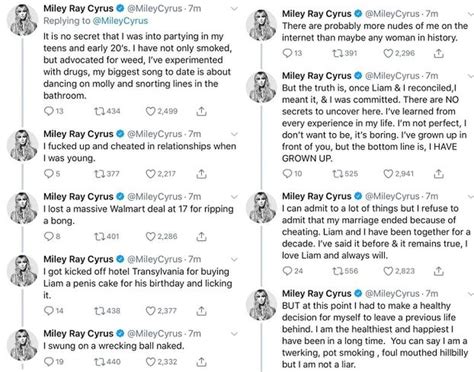The height and width of the screenshot is (372, 474).
Task: Open profile avatar beside the Walmart tweet
Action: [22, 208]
